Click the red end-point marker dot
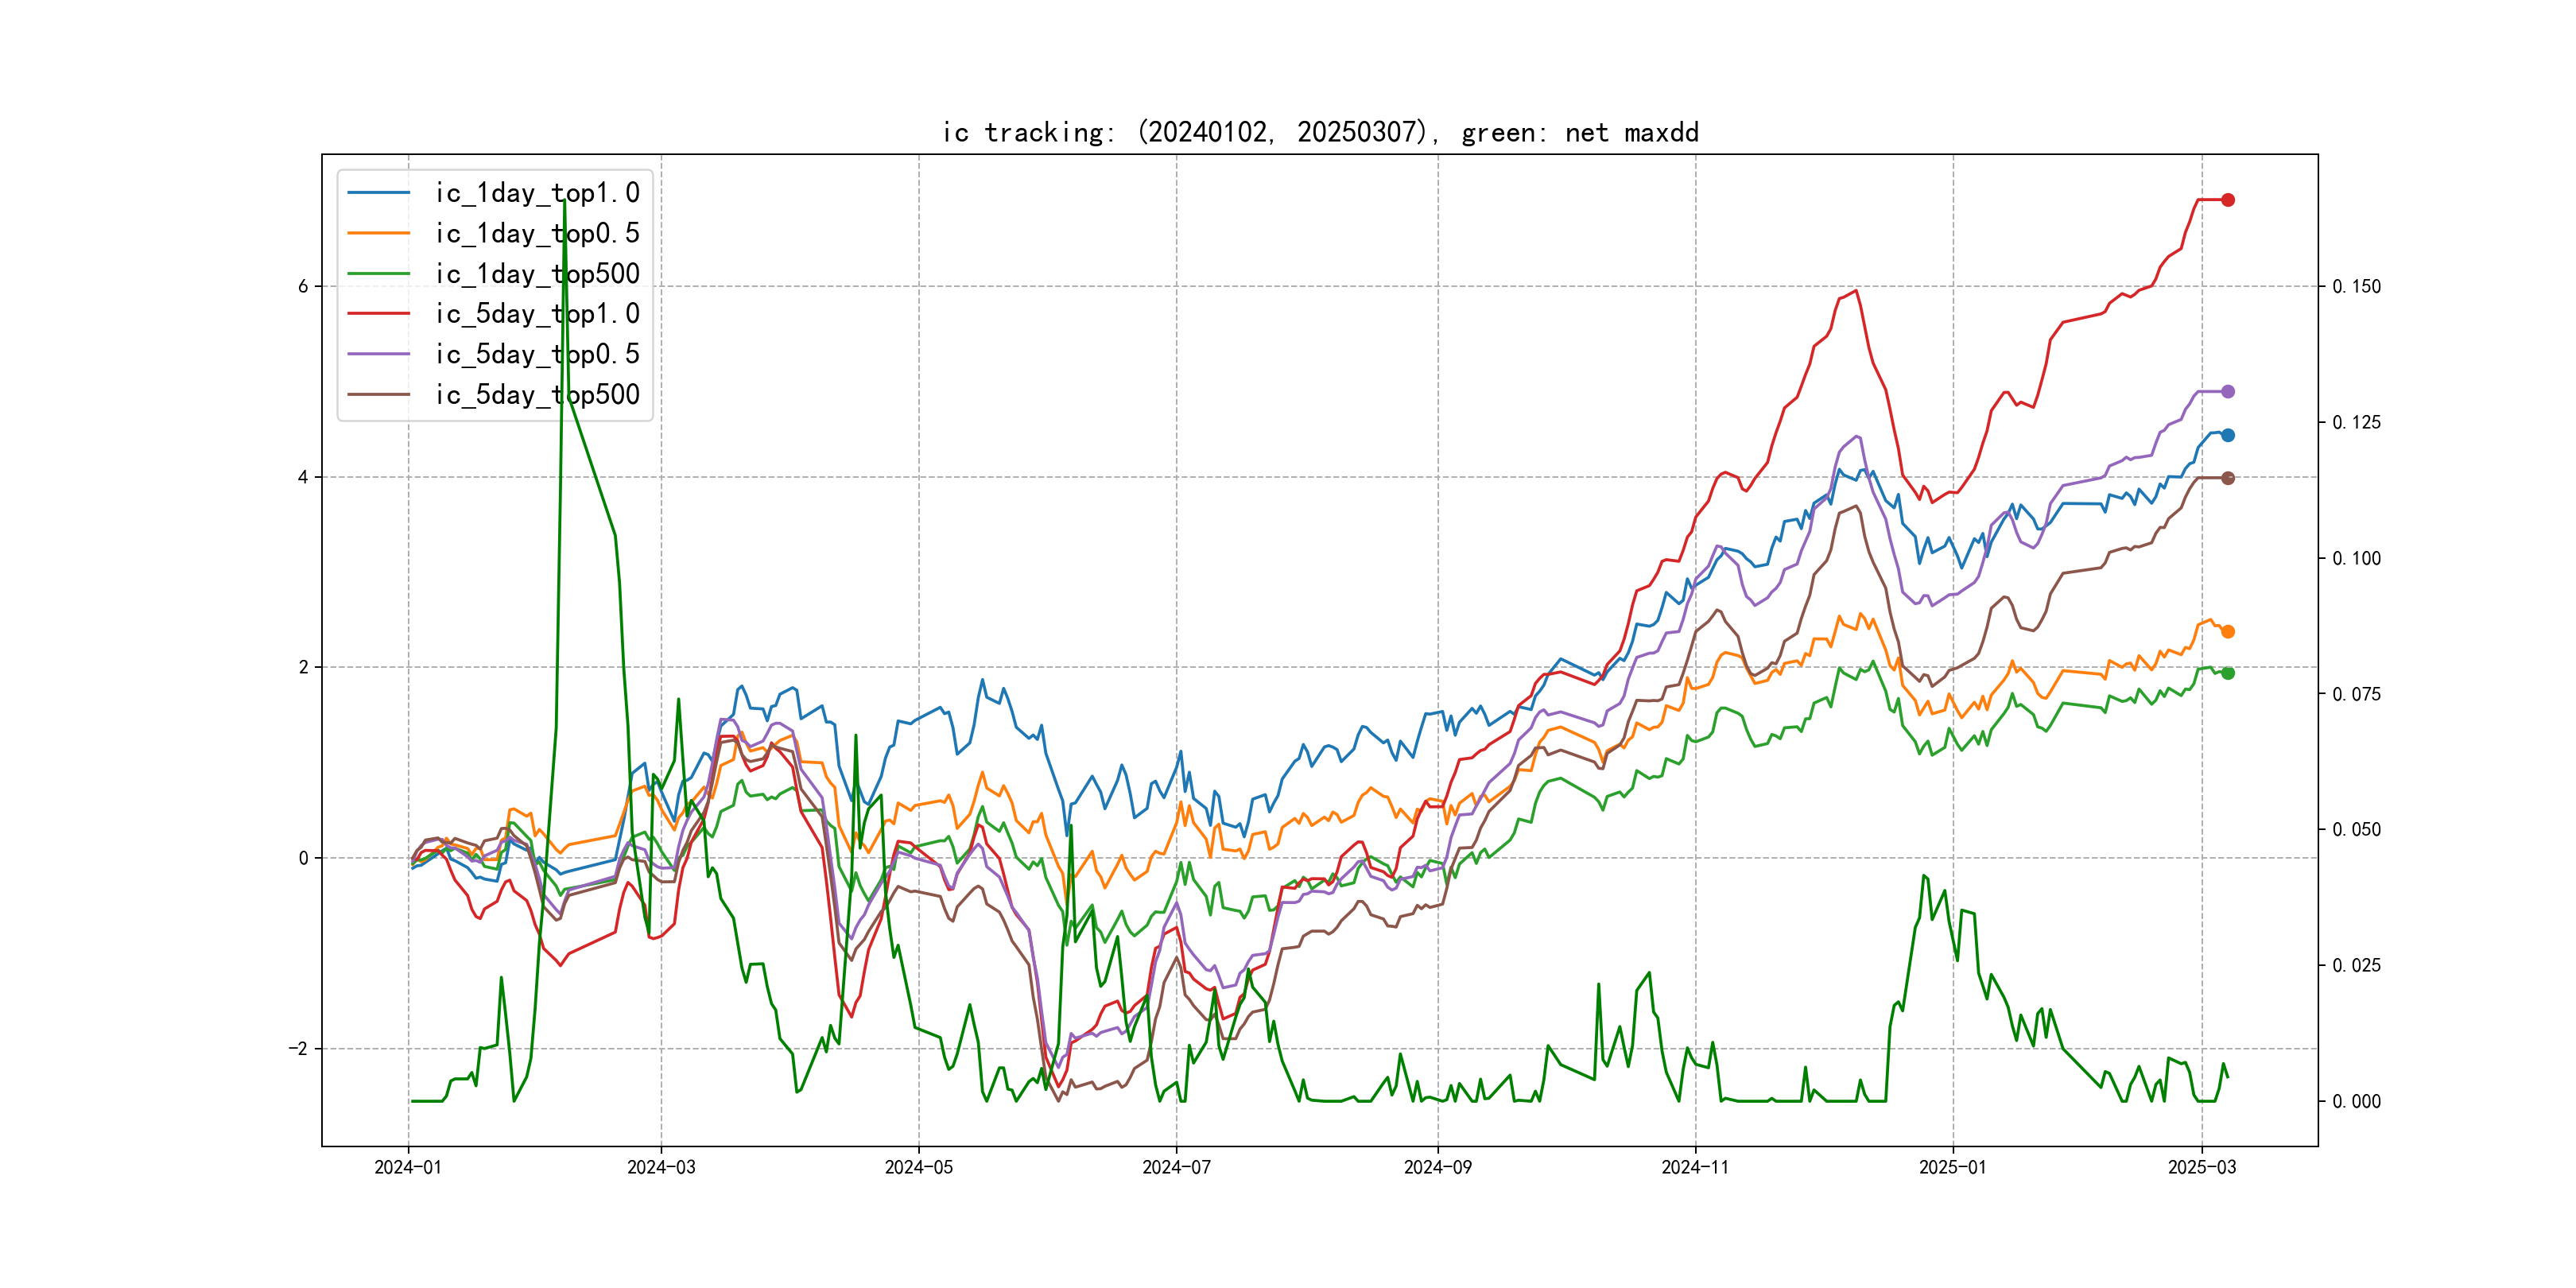The width and height of the screenshot is (2576, 1288). point(2228,200)
